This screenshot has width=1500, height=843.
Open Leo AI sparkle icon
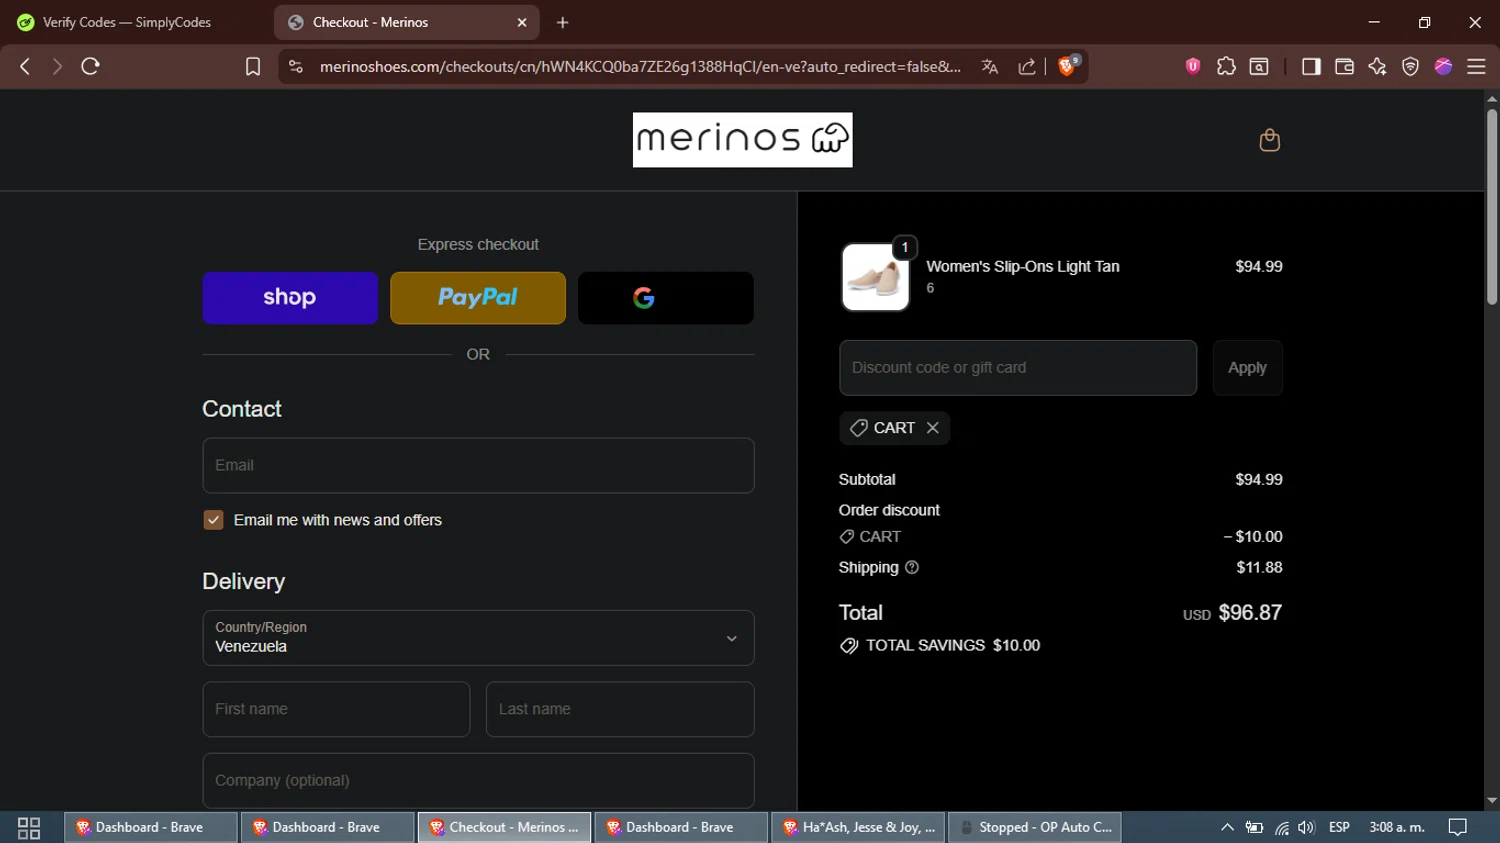click(1377, 66)
